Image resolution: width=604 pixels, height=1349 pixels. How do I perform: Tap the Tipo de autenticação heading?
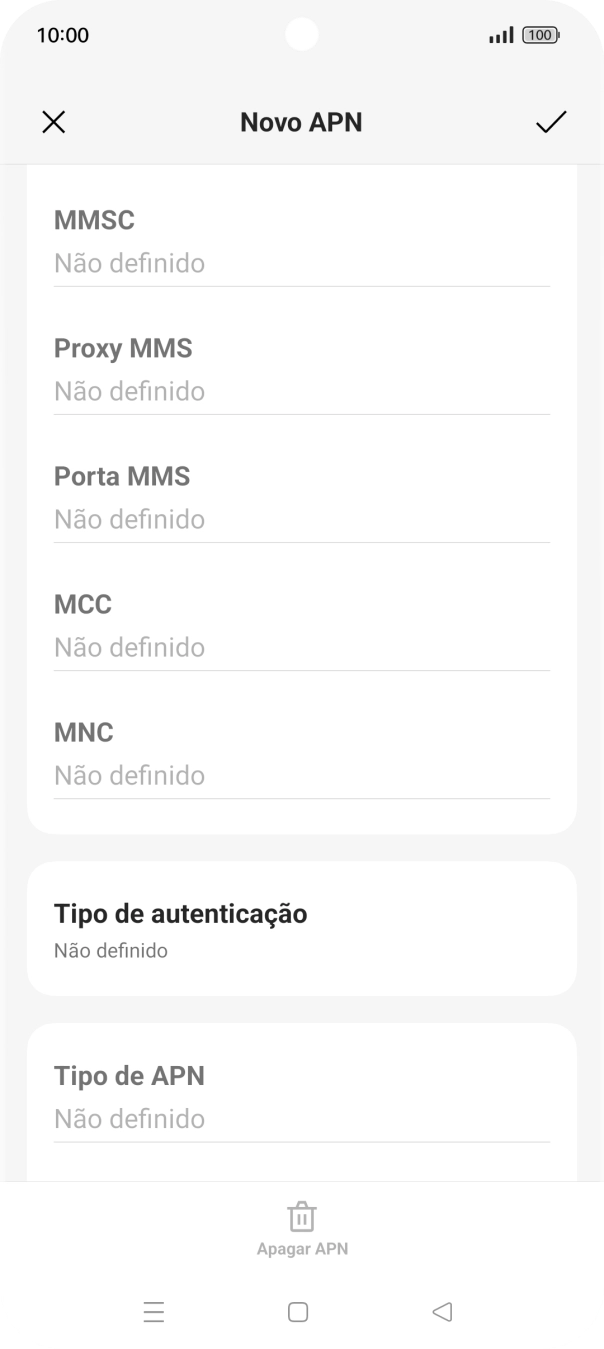180,913
